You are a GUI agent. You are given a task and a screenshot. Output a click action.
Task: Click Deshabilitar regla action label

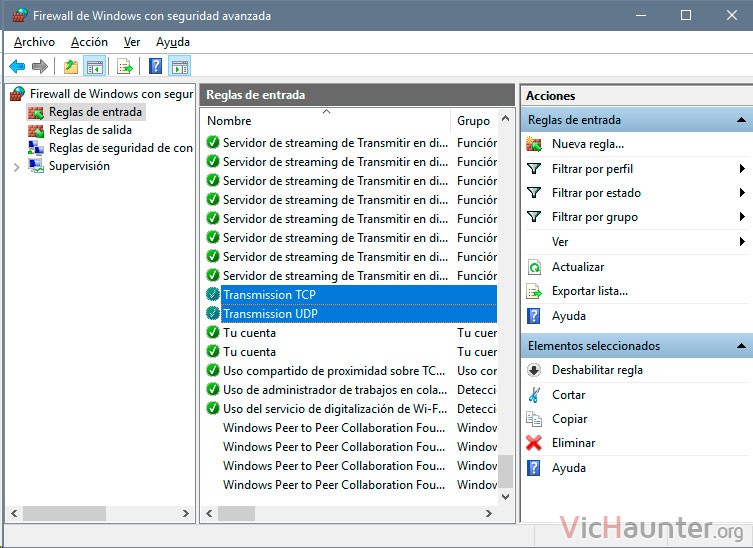[597, 370]
